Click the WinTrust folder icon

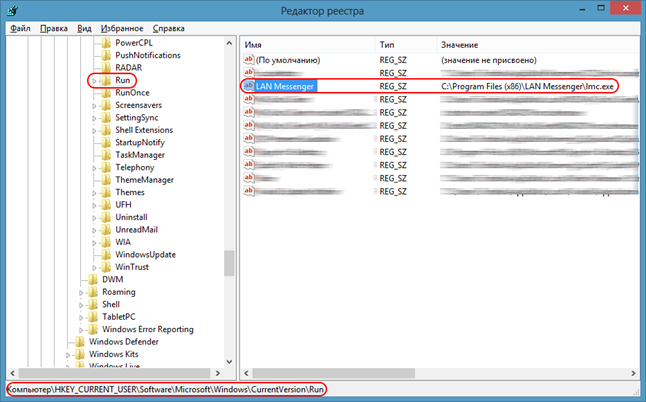pos(106,267)
